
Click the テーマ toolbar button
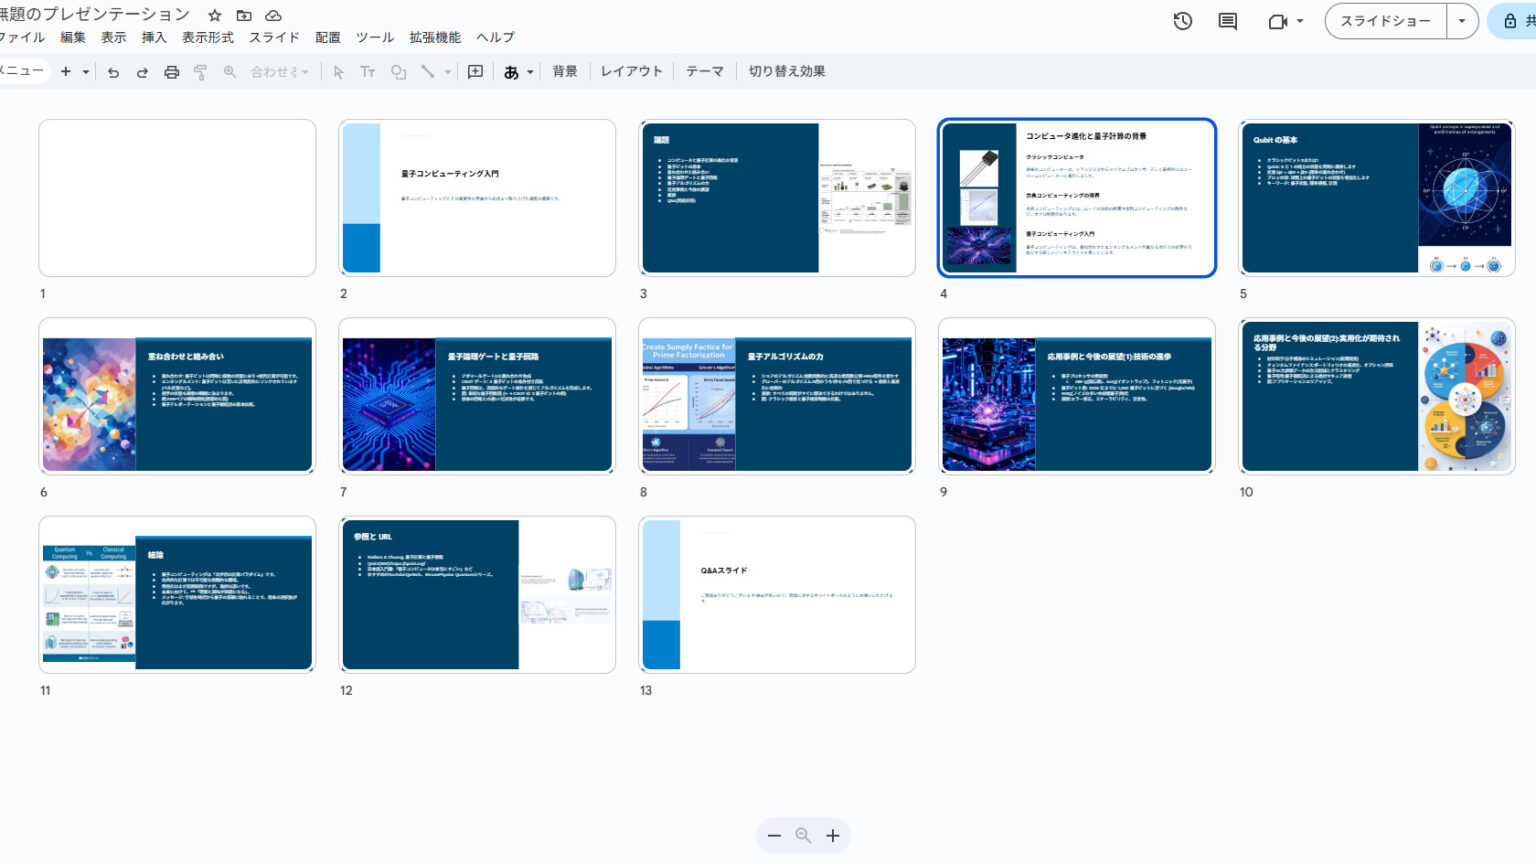[705, 71]
